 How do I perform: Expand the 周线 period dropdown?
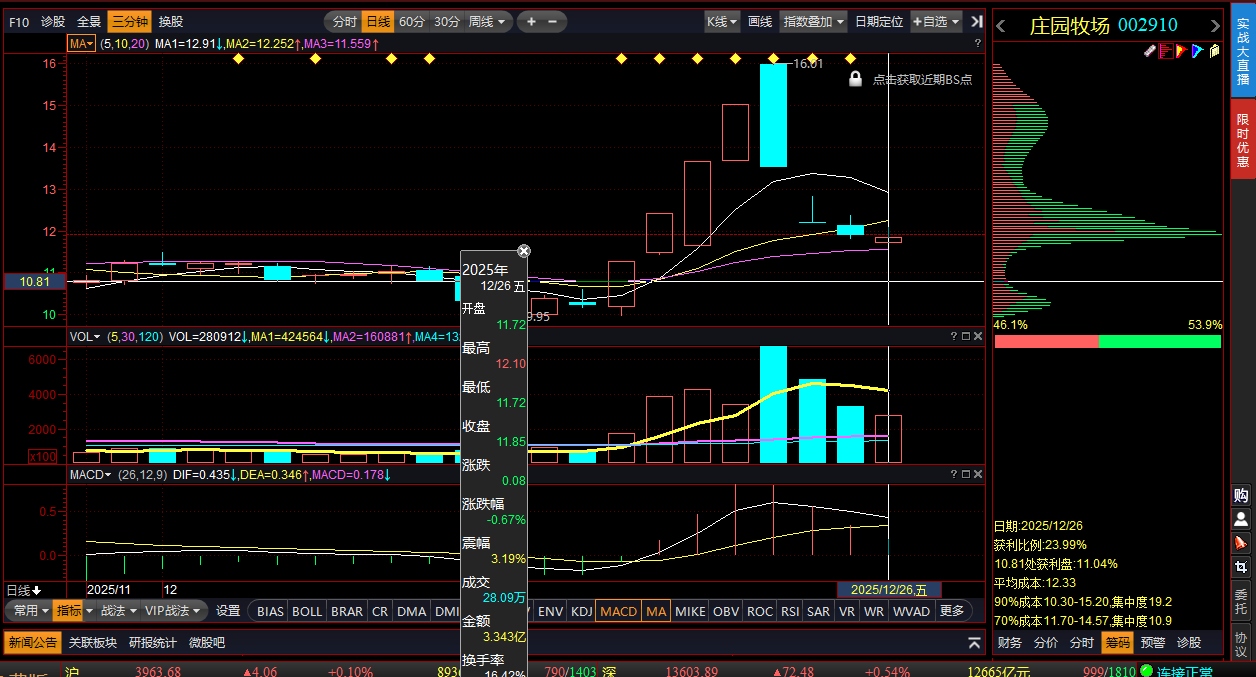coord(488,21)
